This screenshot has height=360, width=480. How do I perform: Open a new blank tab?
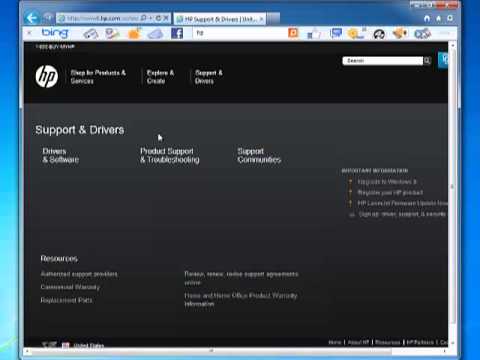(x=273, y=19)
